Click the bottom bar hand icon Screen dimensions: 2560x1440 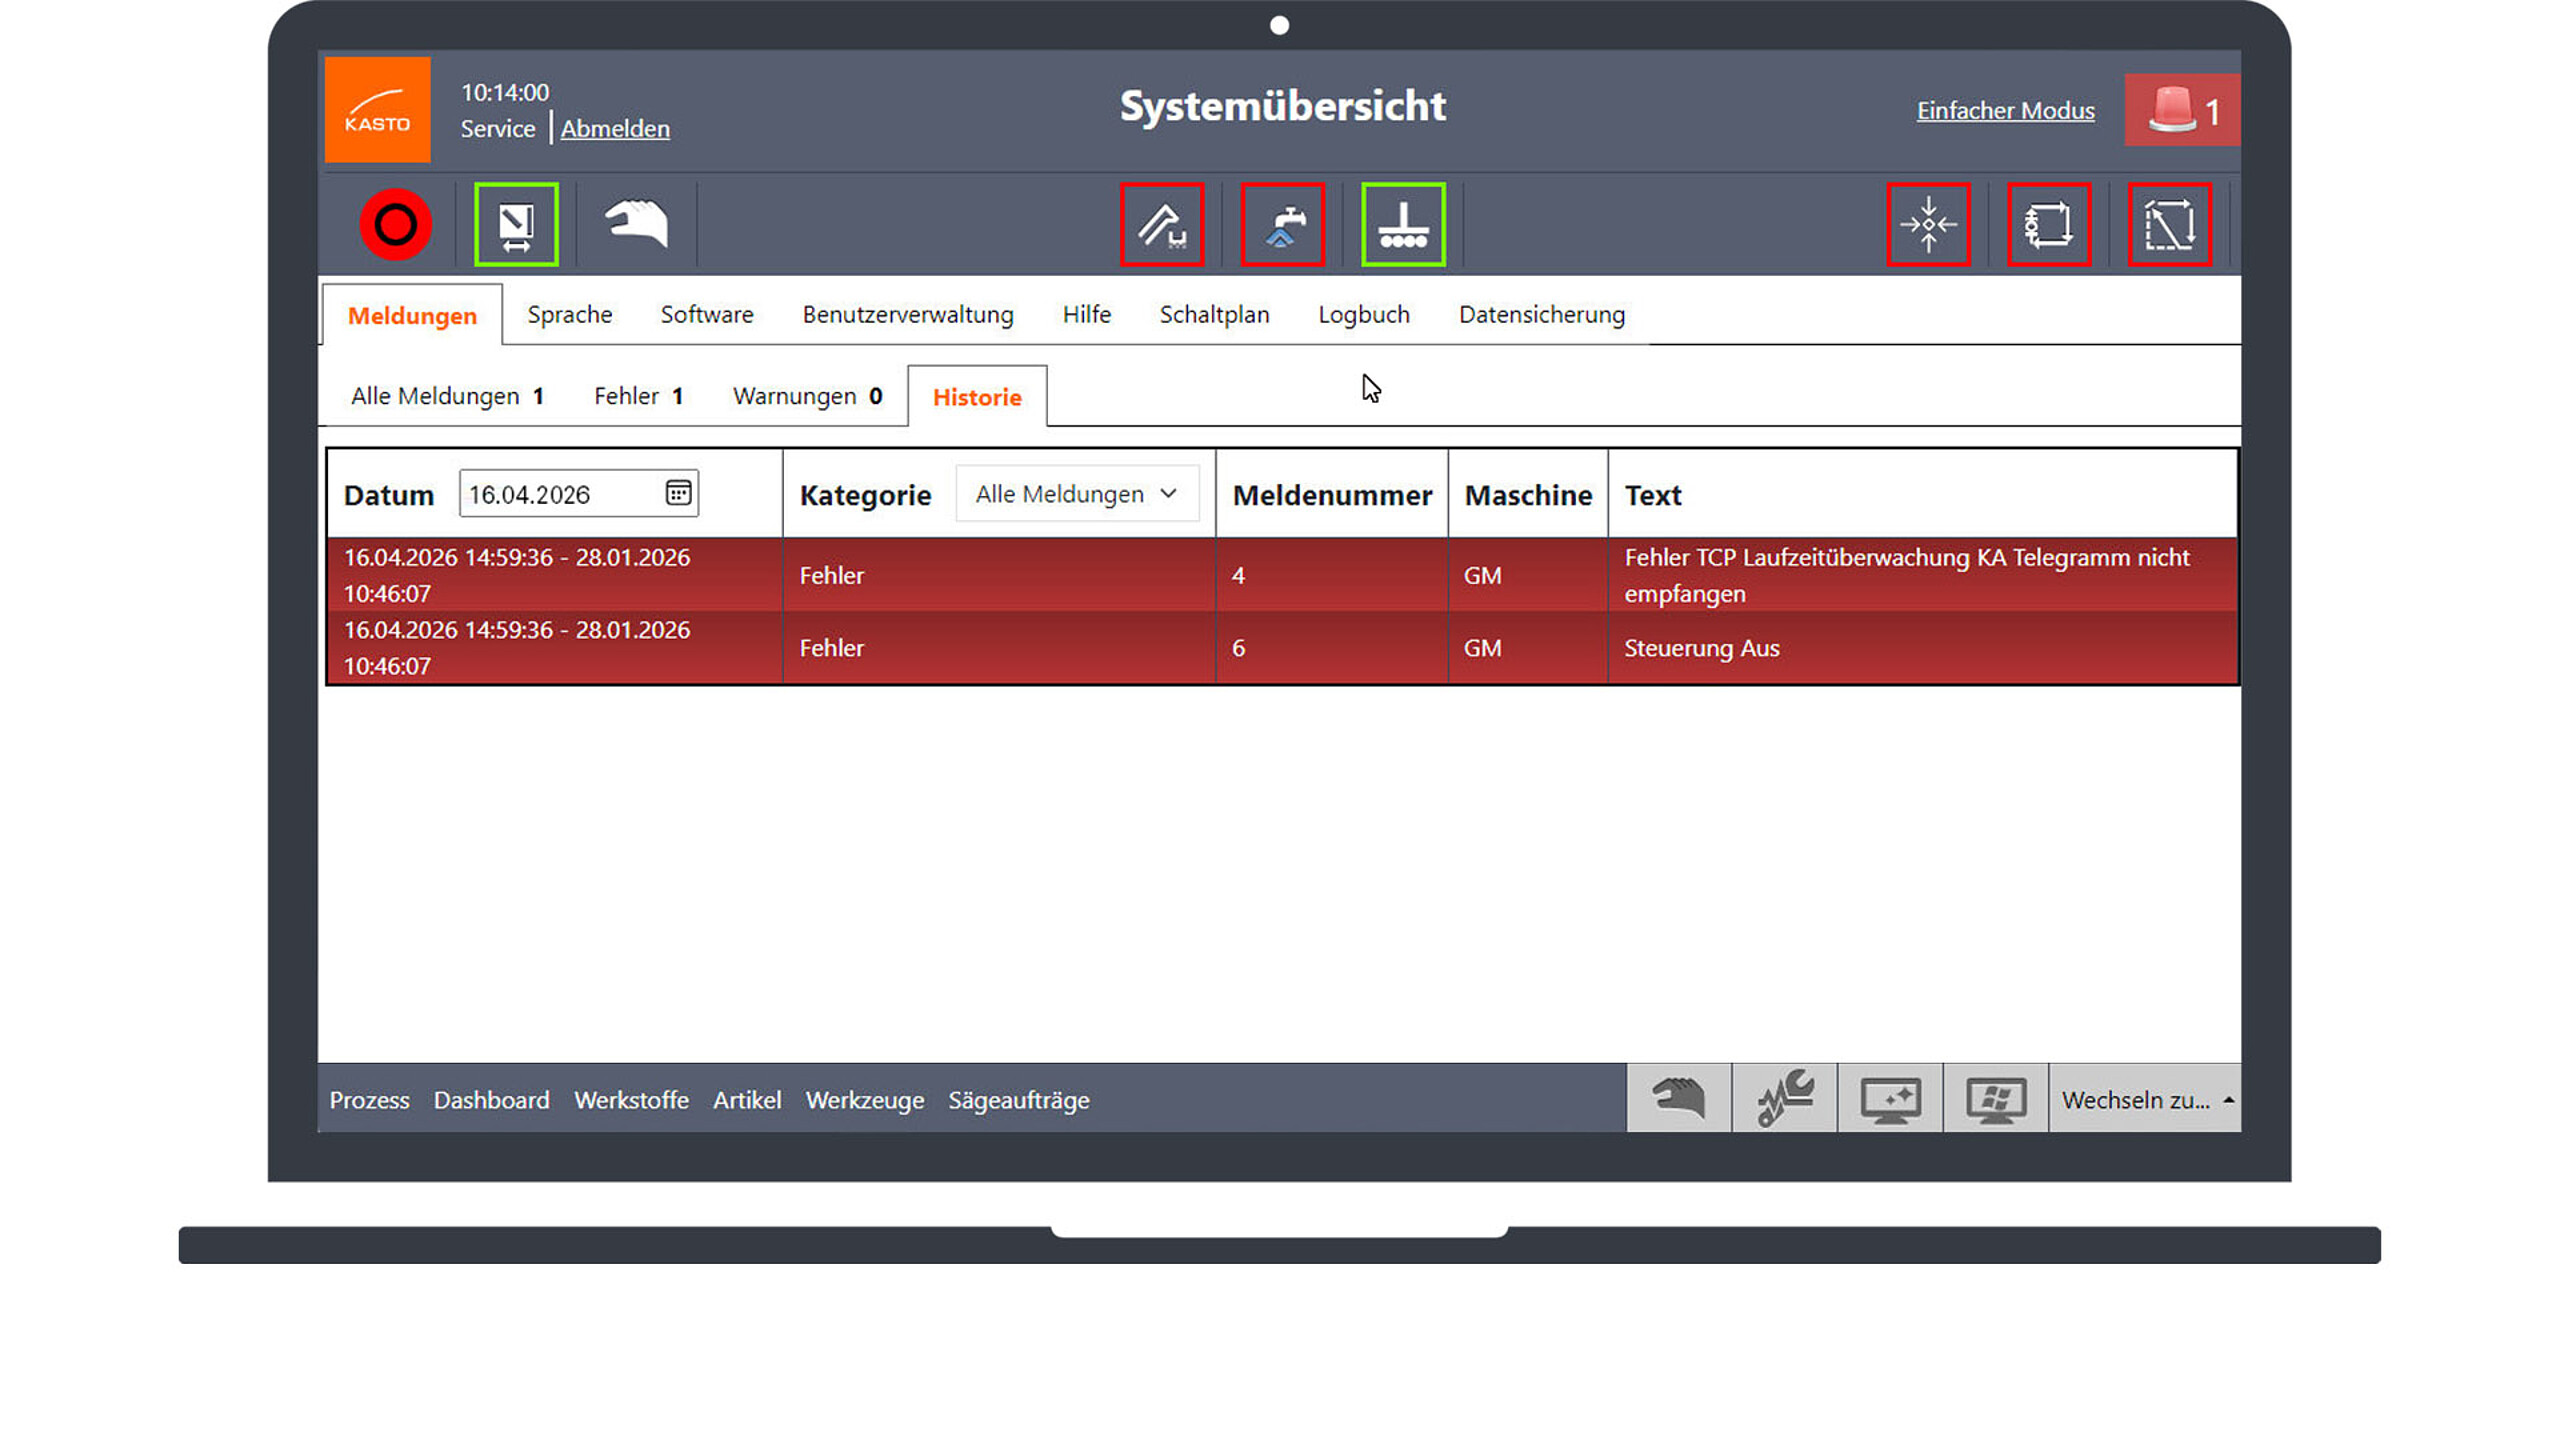click(1678, 1098)
